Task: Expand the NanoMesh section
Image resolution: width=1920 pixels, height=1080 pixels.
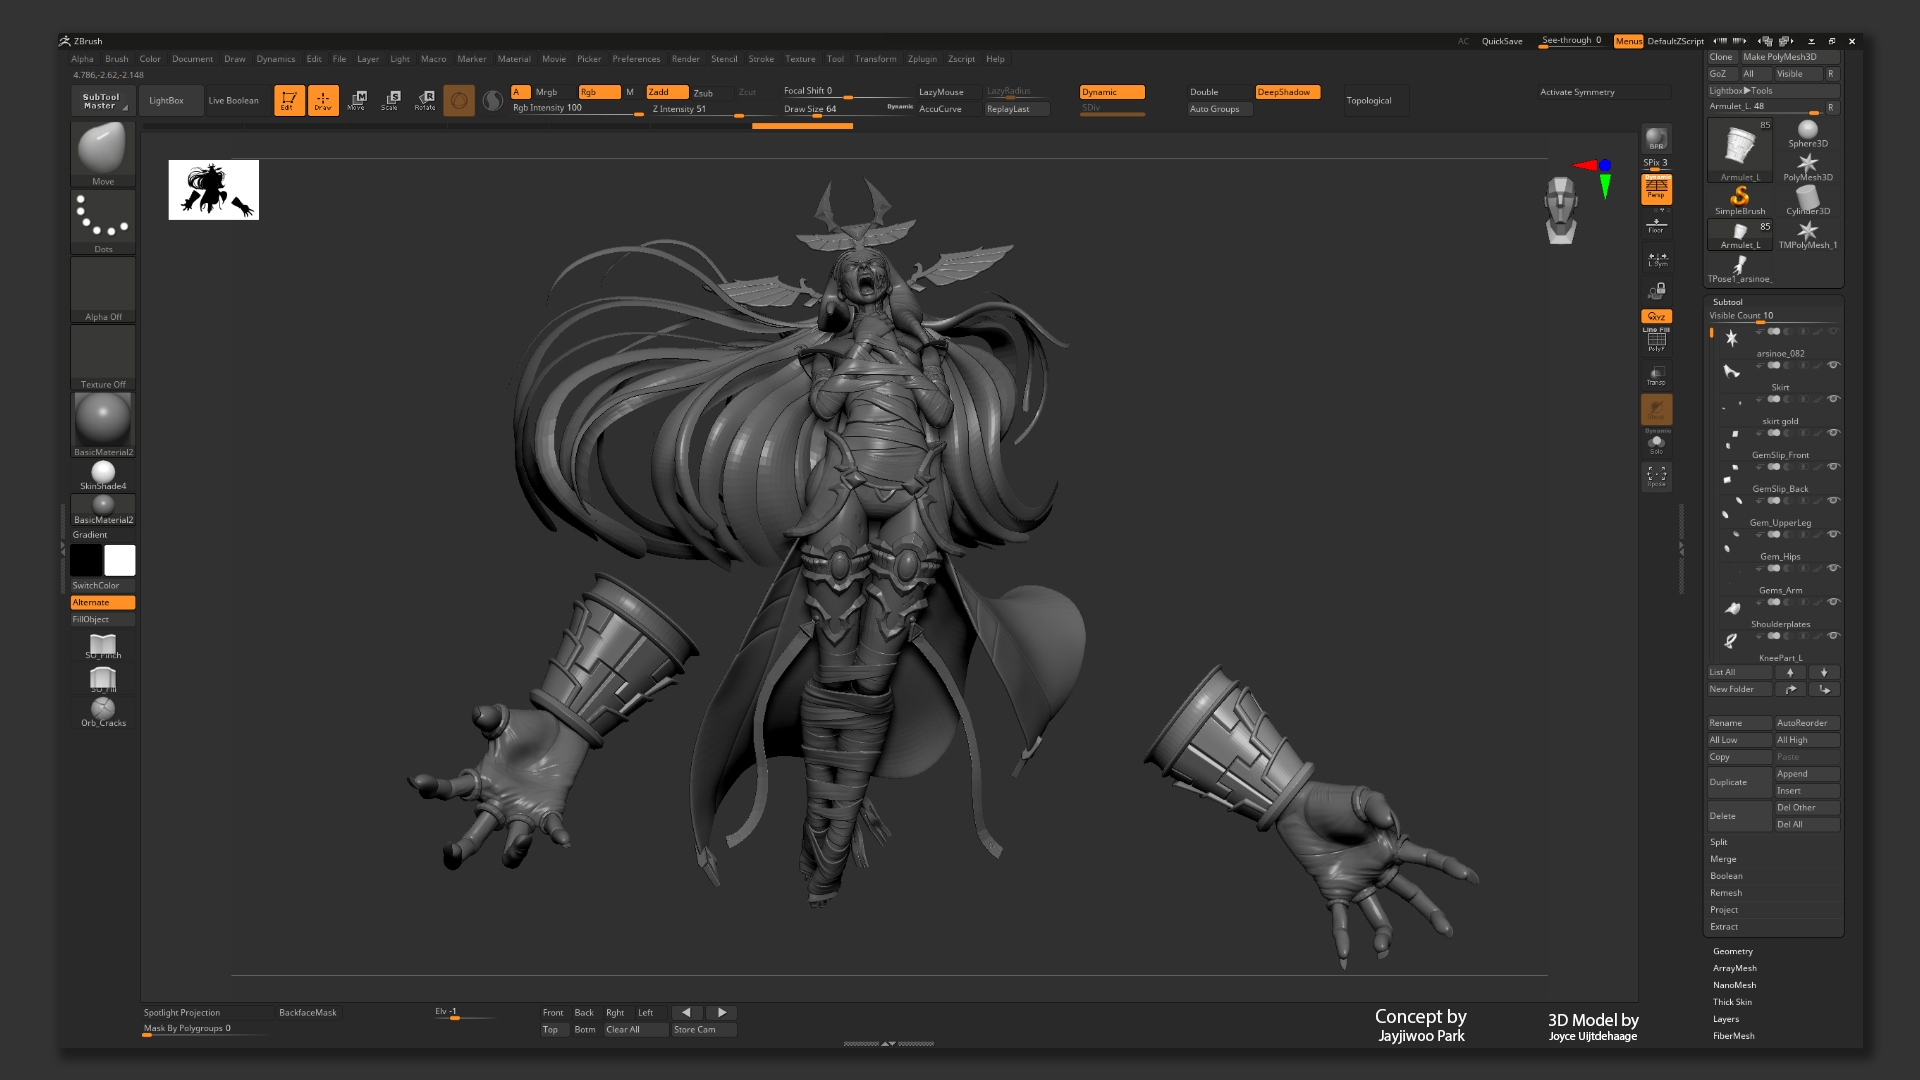Action: pos(1735,985)
